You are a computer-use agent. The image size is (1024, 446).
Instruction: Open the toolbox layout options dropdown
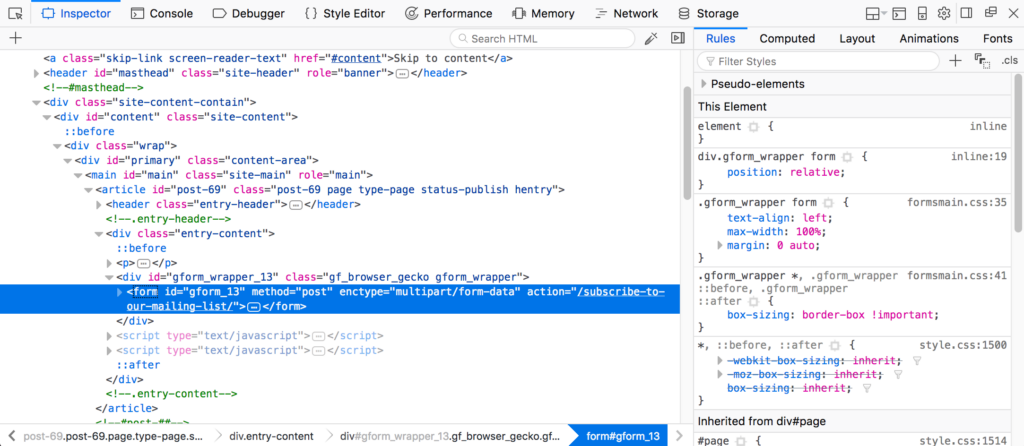coord(875,13)
